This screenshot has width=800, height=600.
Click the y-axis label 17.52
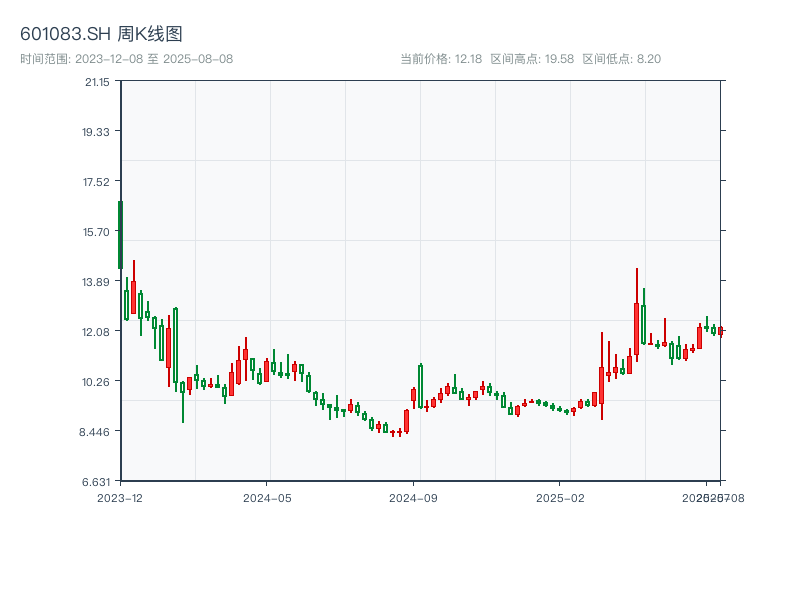click(x=96, y=182)
